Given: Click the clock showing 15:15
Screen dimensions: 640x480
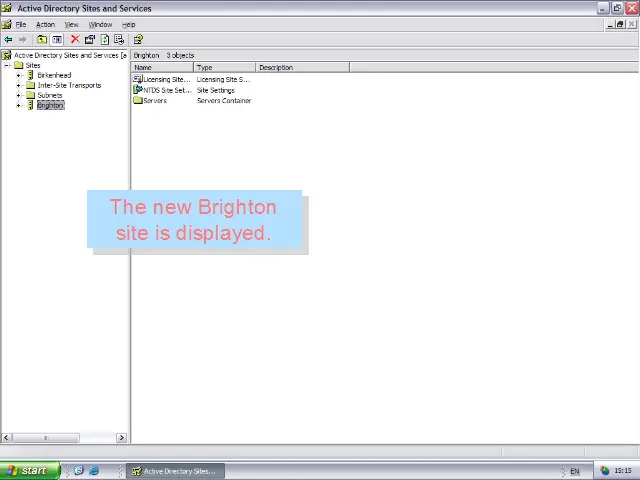Looking at the screenshot, I should 623,471.
